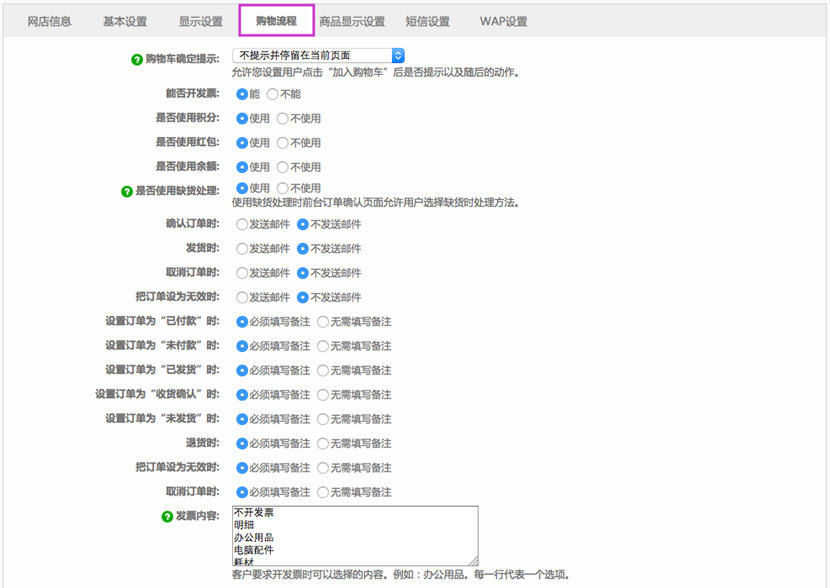830x588 pixels.
Task: Select 发送邮件 for 把订单设为无效时
Action: [x=242, y=297]
